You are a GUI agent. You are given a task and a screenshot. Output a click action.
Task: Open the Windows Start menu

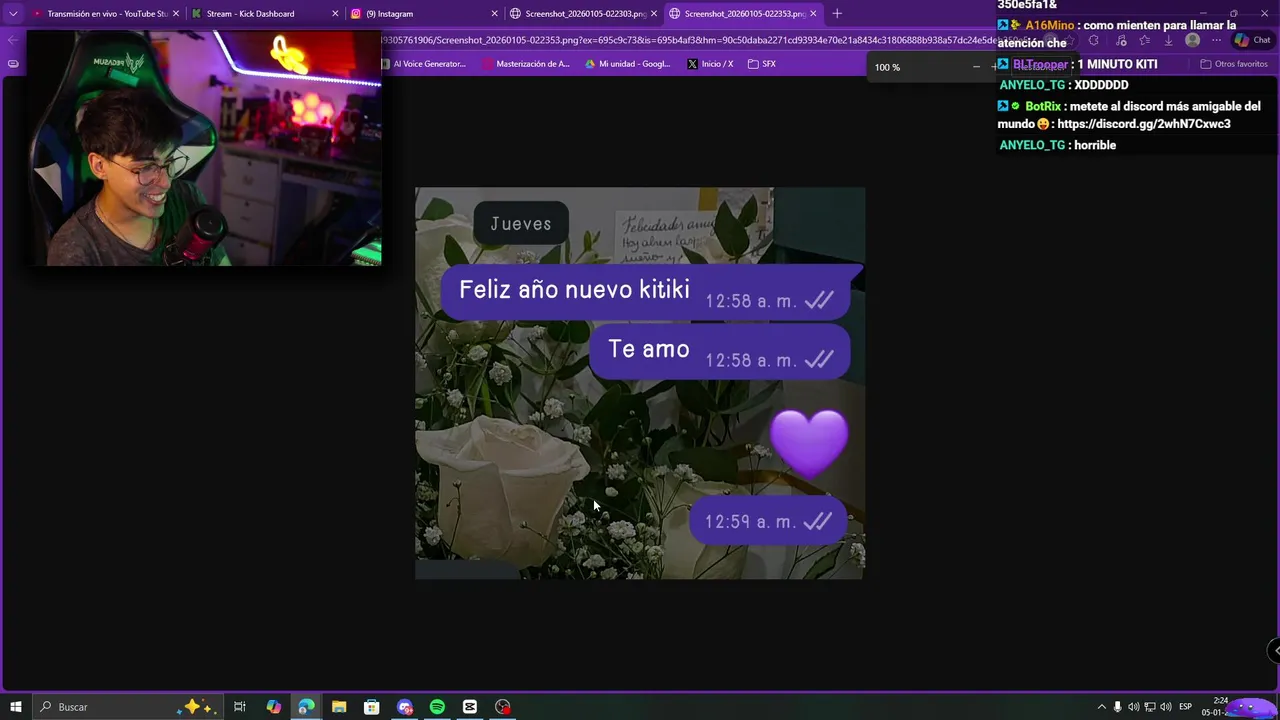pos(15,707)
